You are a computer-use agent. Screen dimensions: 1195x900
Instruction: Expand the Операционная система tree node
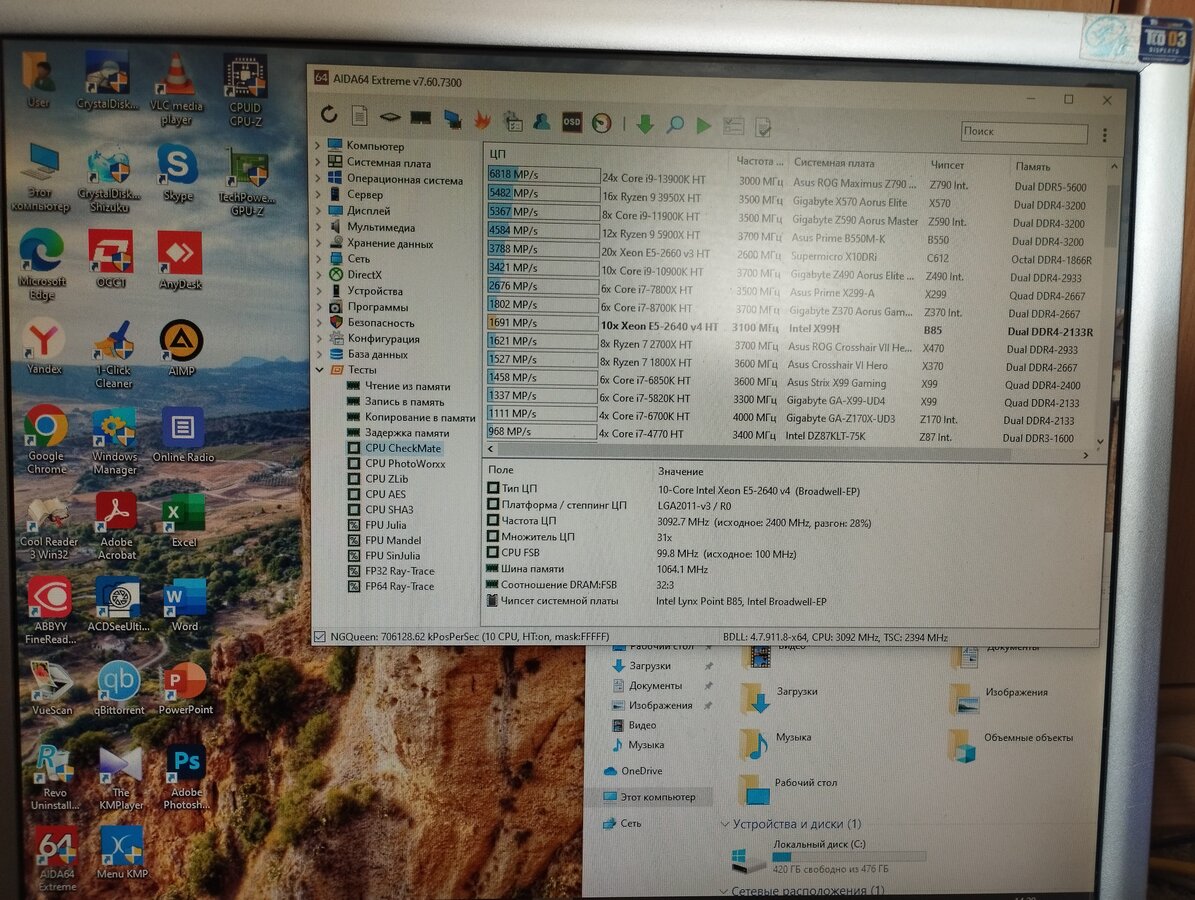point(319,177)
